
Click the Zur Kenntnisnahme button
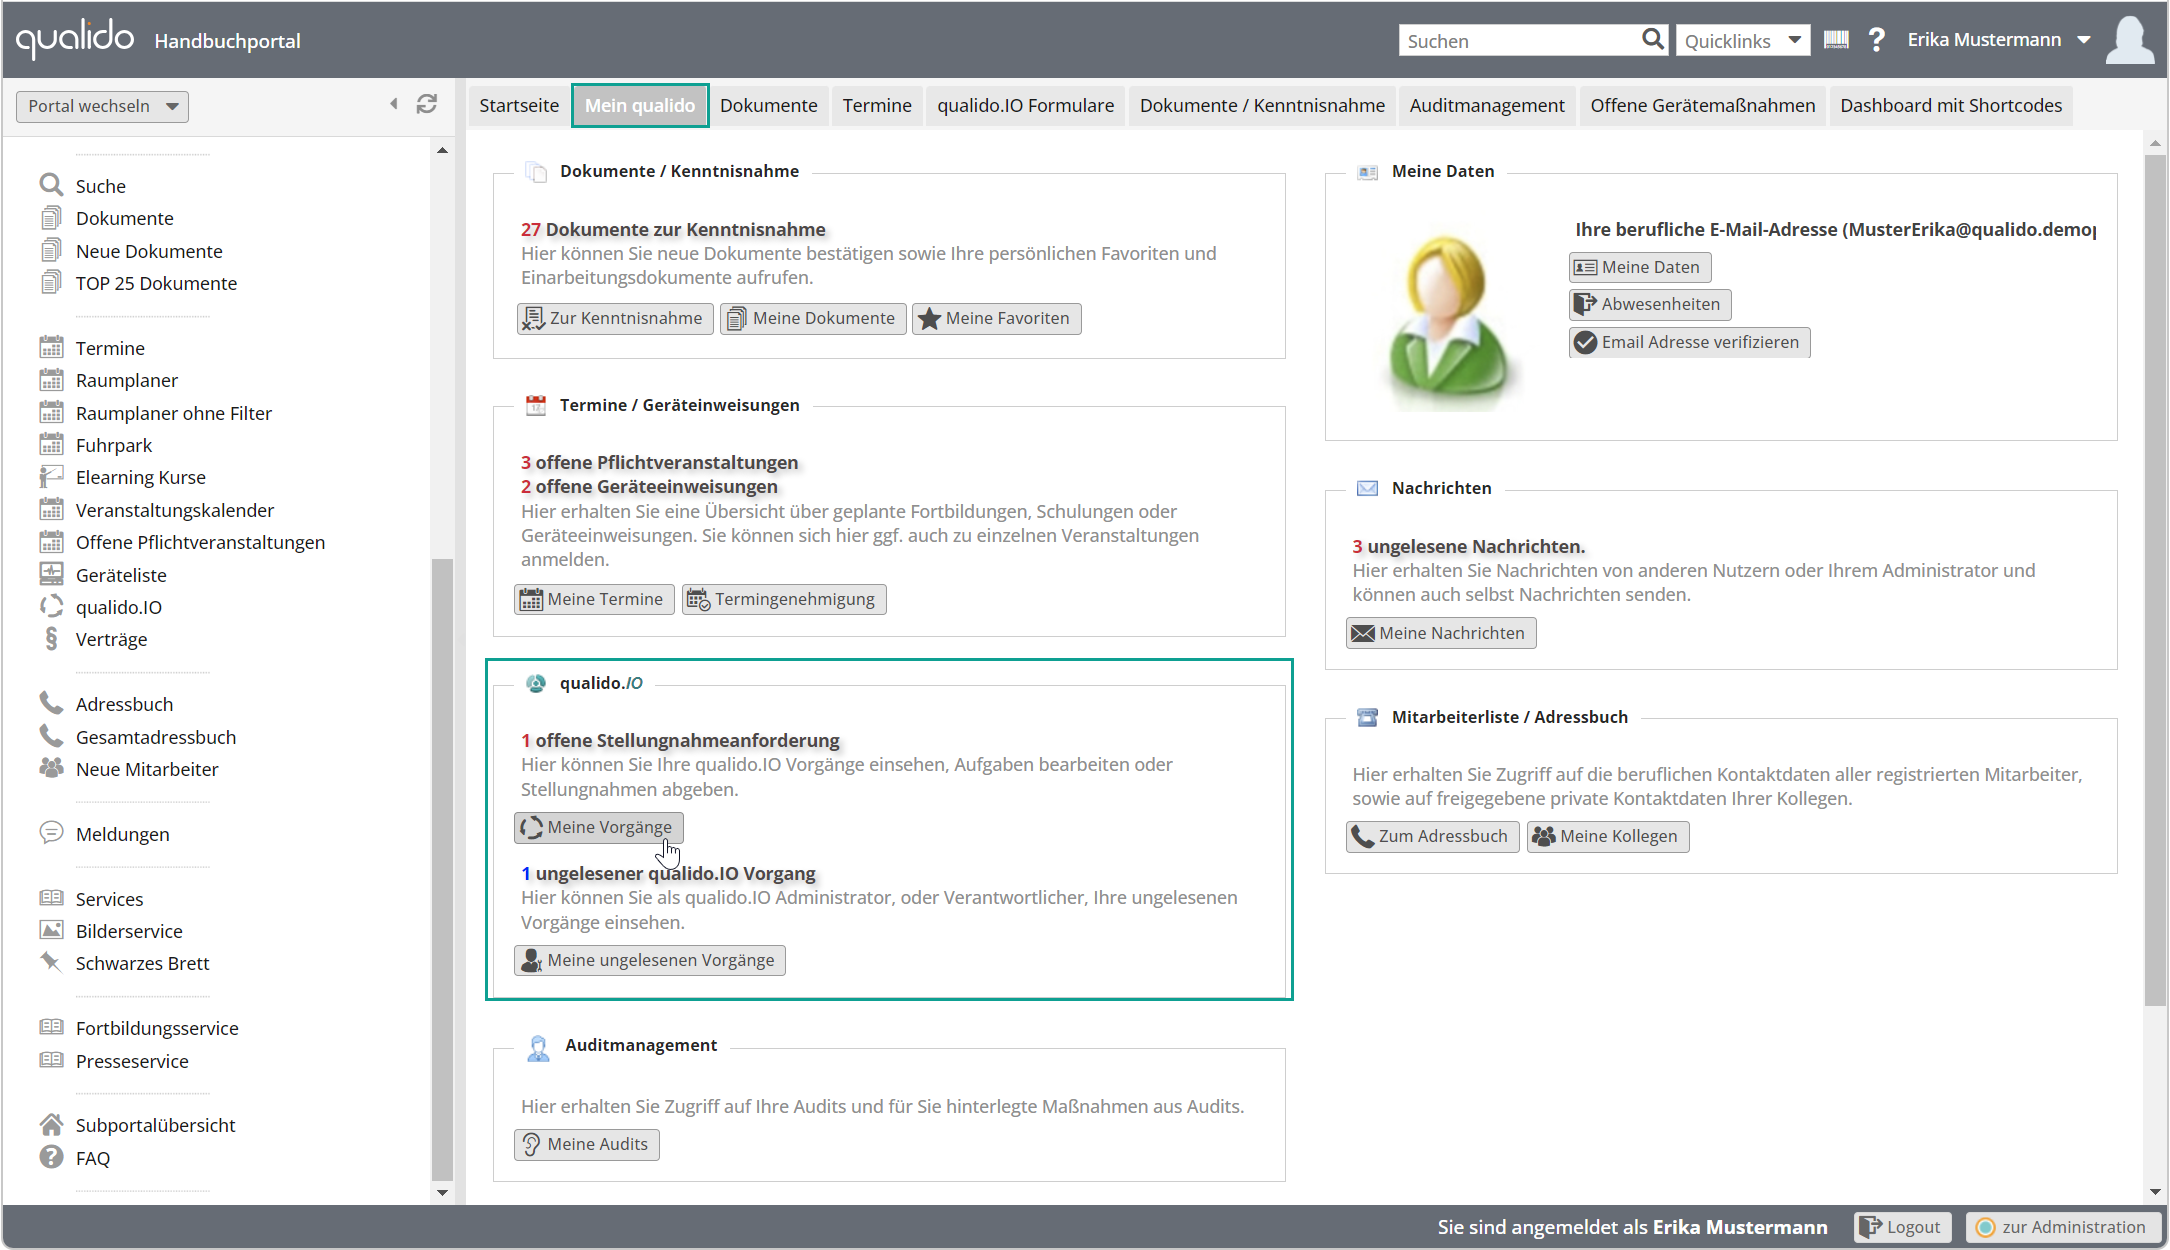coord(615,318)
